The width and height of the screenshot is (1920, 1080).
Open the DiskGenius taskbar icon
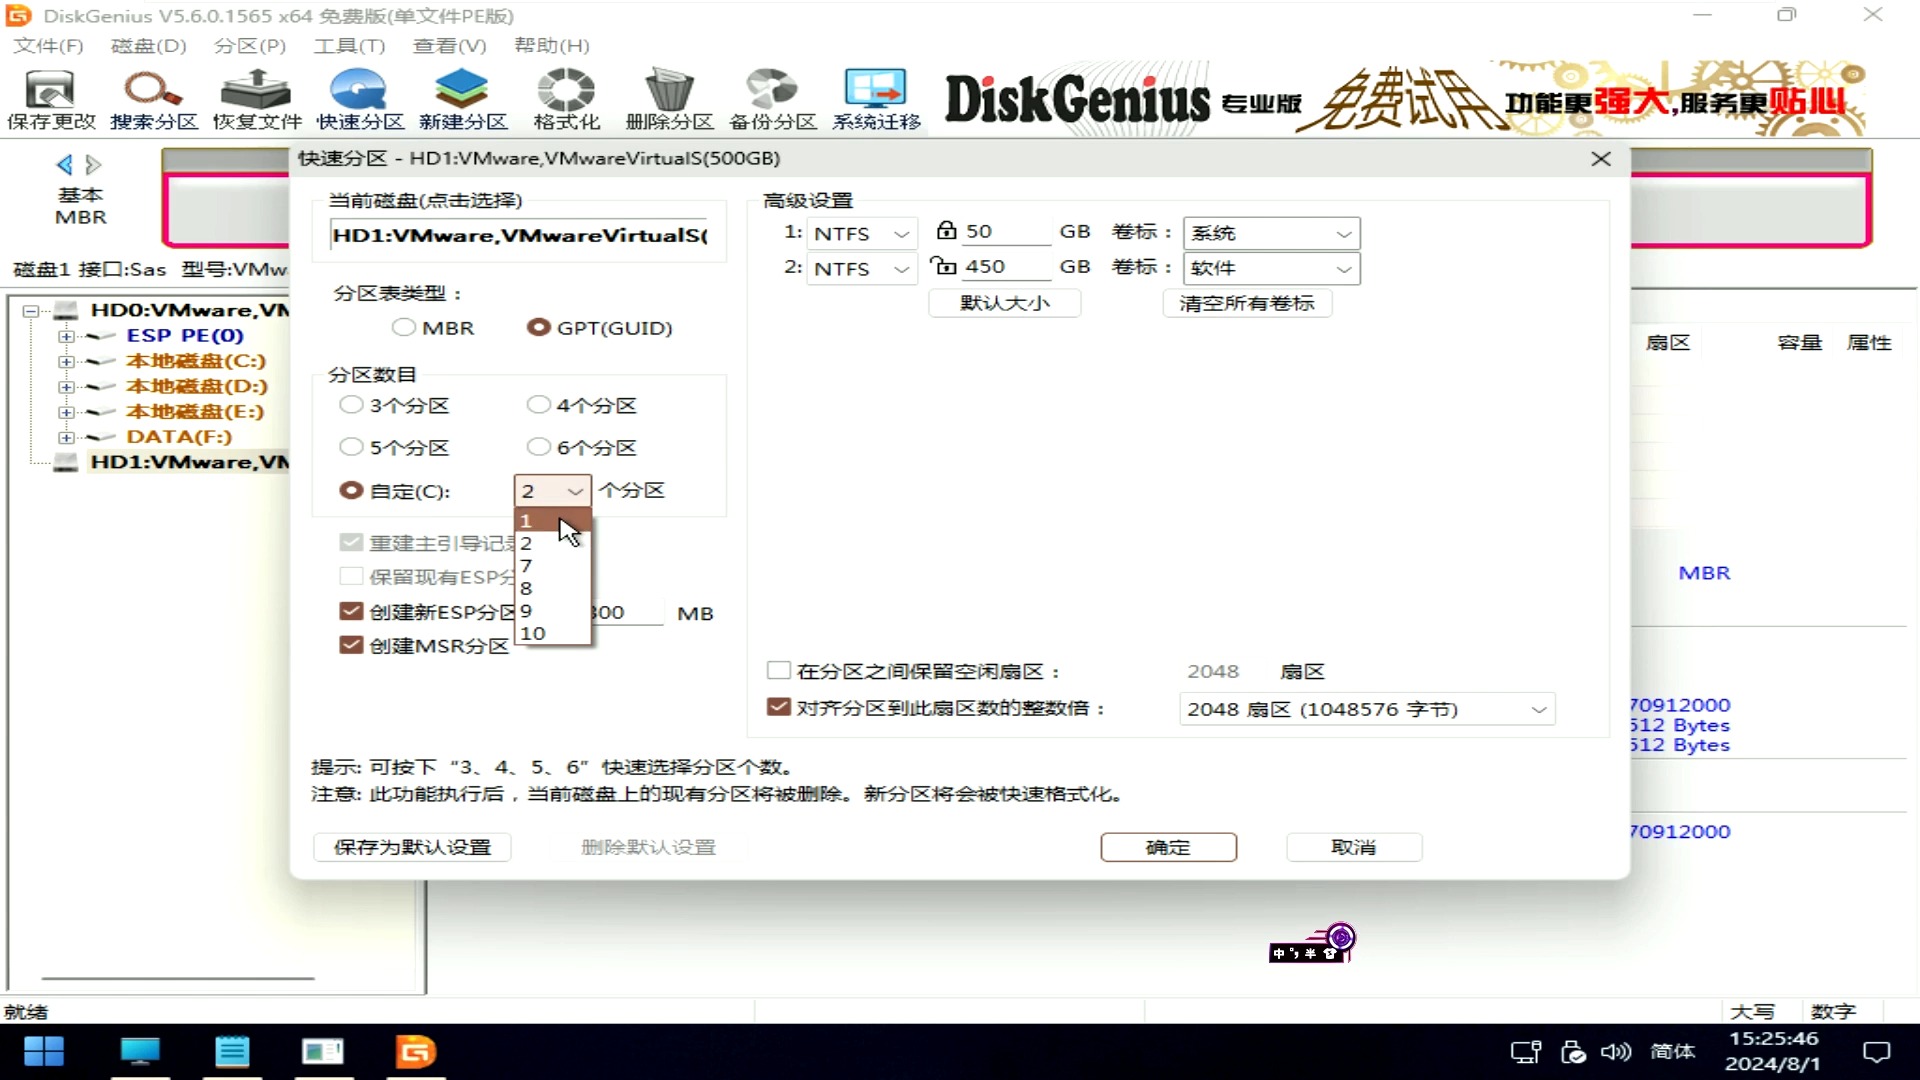[415, 1051]
